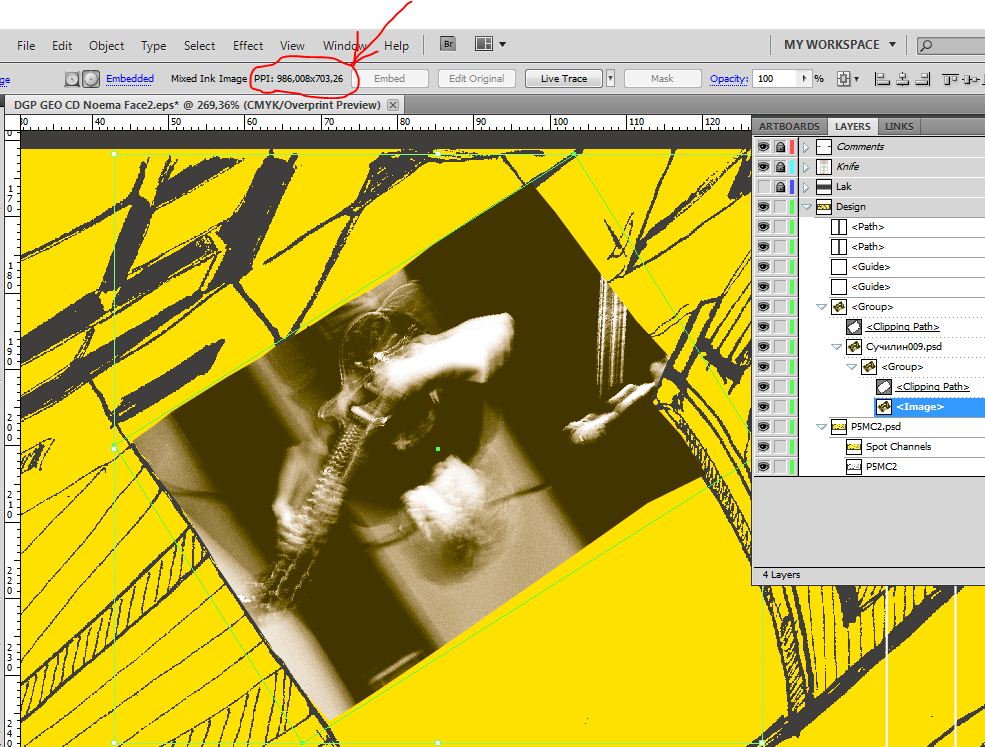This screenshot has width=985, height=747.
Task: Click the Comments layer thumbnail
Action: [x=824, y=147]
